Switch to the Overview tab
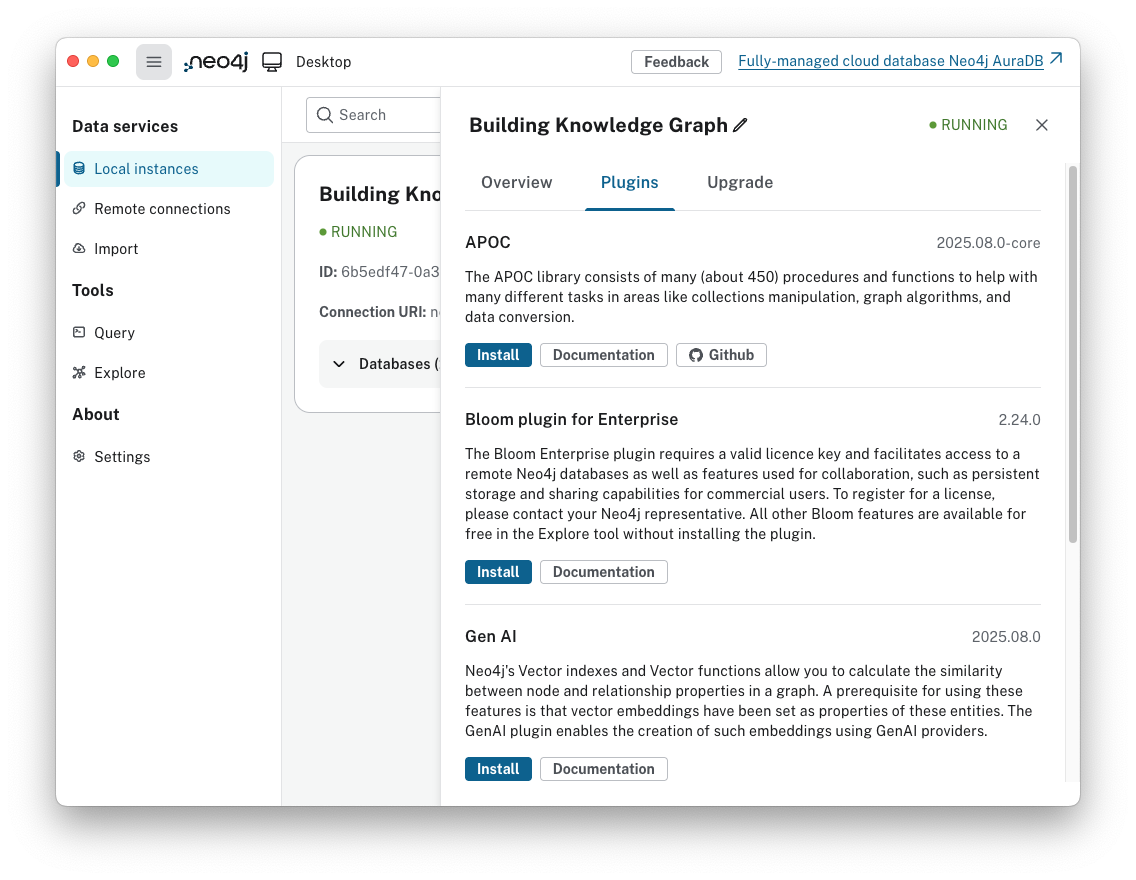 517,183
